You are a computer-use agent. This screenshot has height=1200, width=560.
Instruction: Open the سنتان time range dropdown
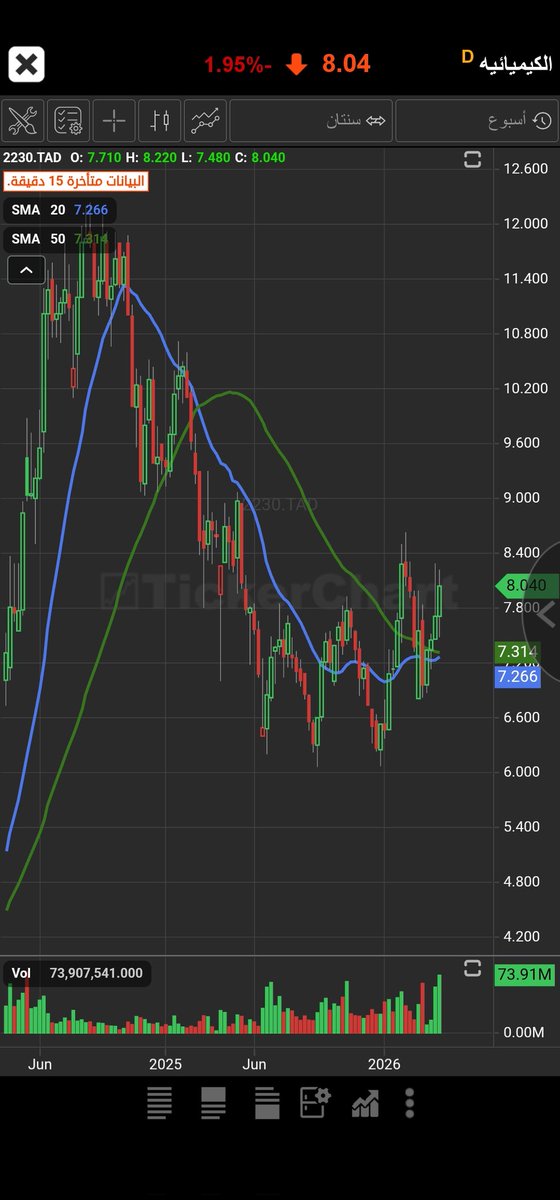[311, 120]
